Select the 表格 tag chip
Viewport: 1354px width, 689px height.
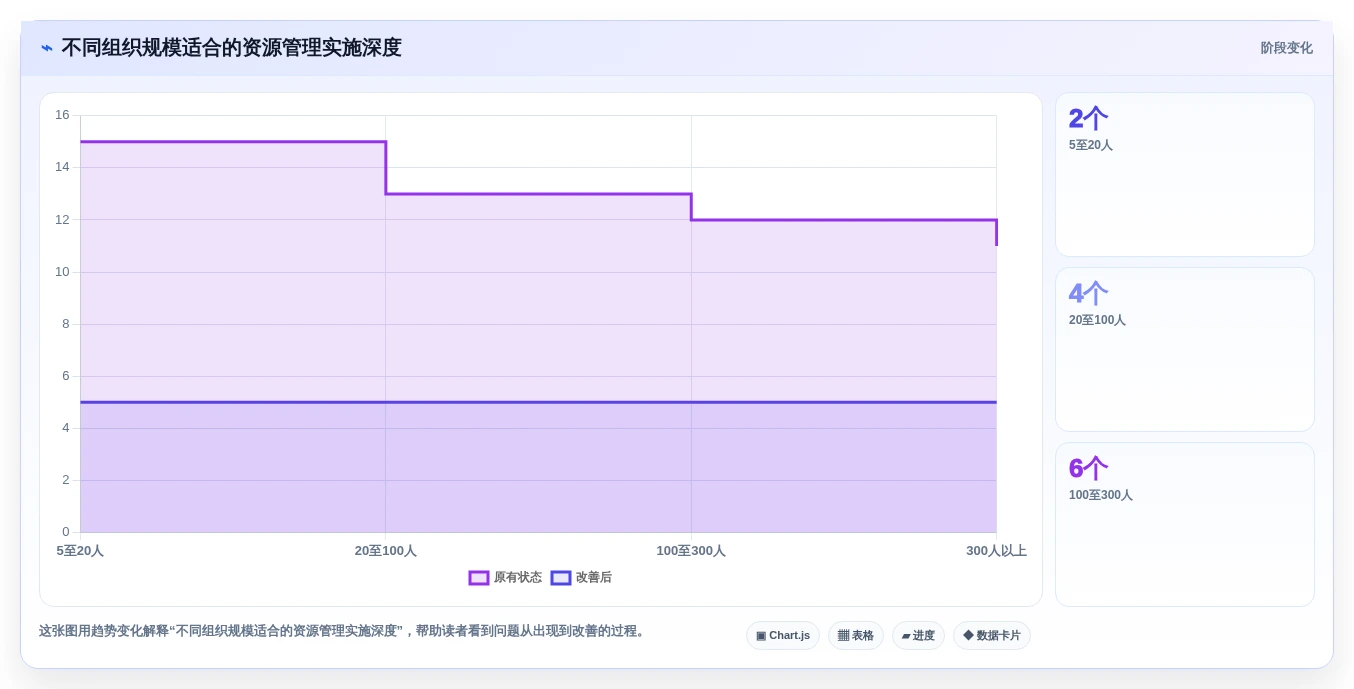point(856,636)
